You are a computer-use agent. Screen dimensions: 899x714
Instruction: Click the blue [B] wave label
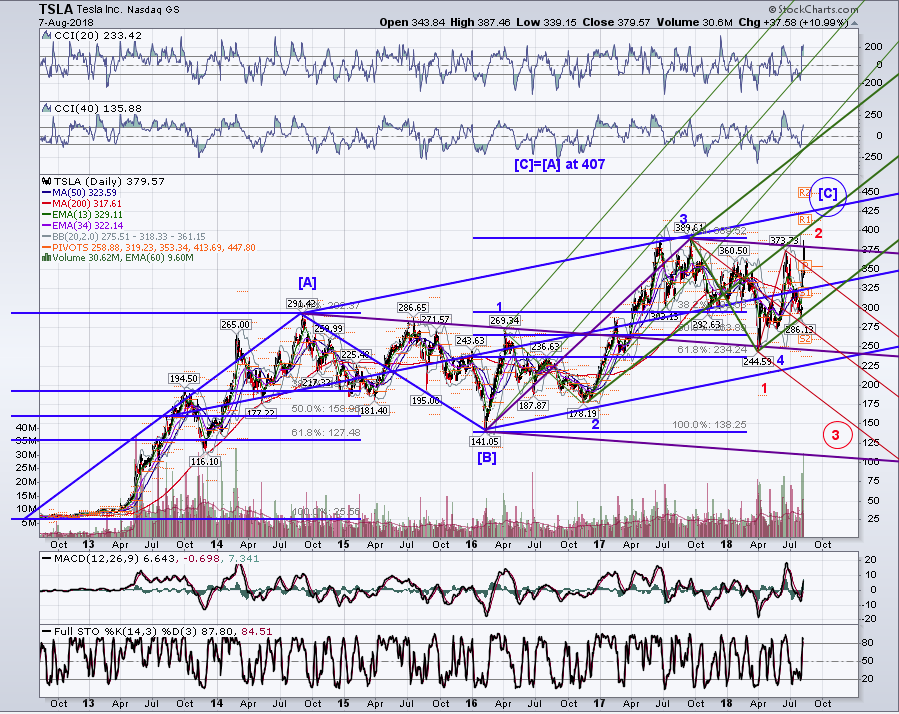pos(487,458)
